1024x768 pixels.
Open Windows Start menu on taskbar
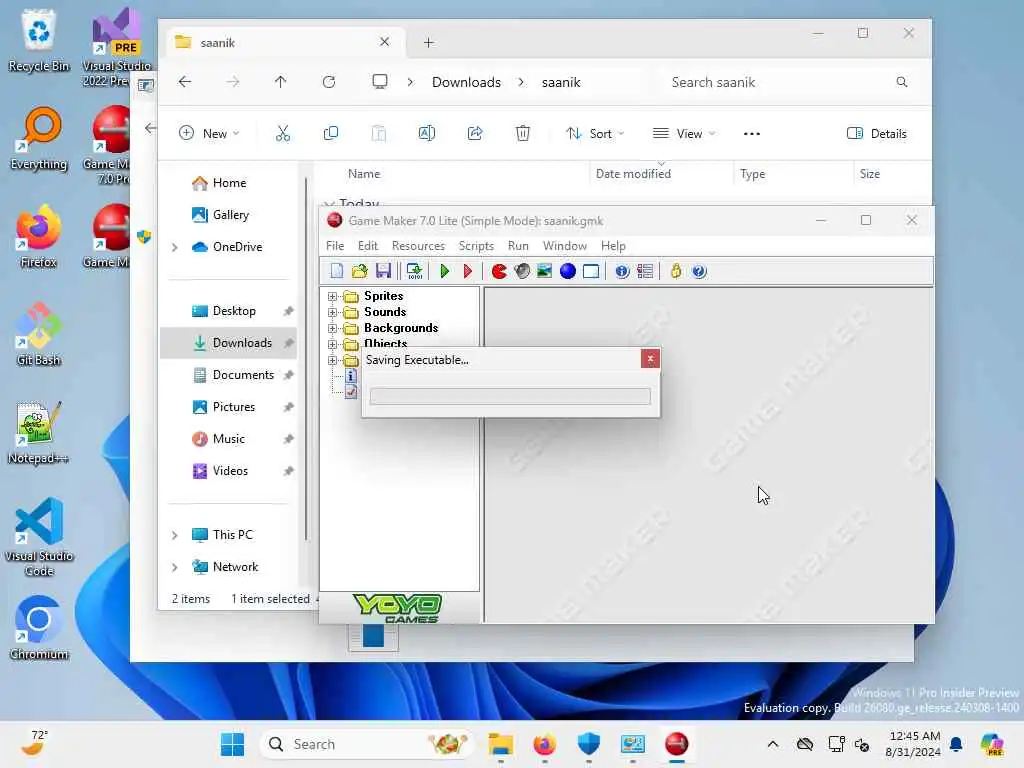232,744
